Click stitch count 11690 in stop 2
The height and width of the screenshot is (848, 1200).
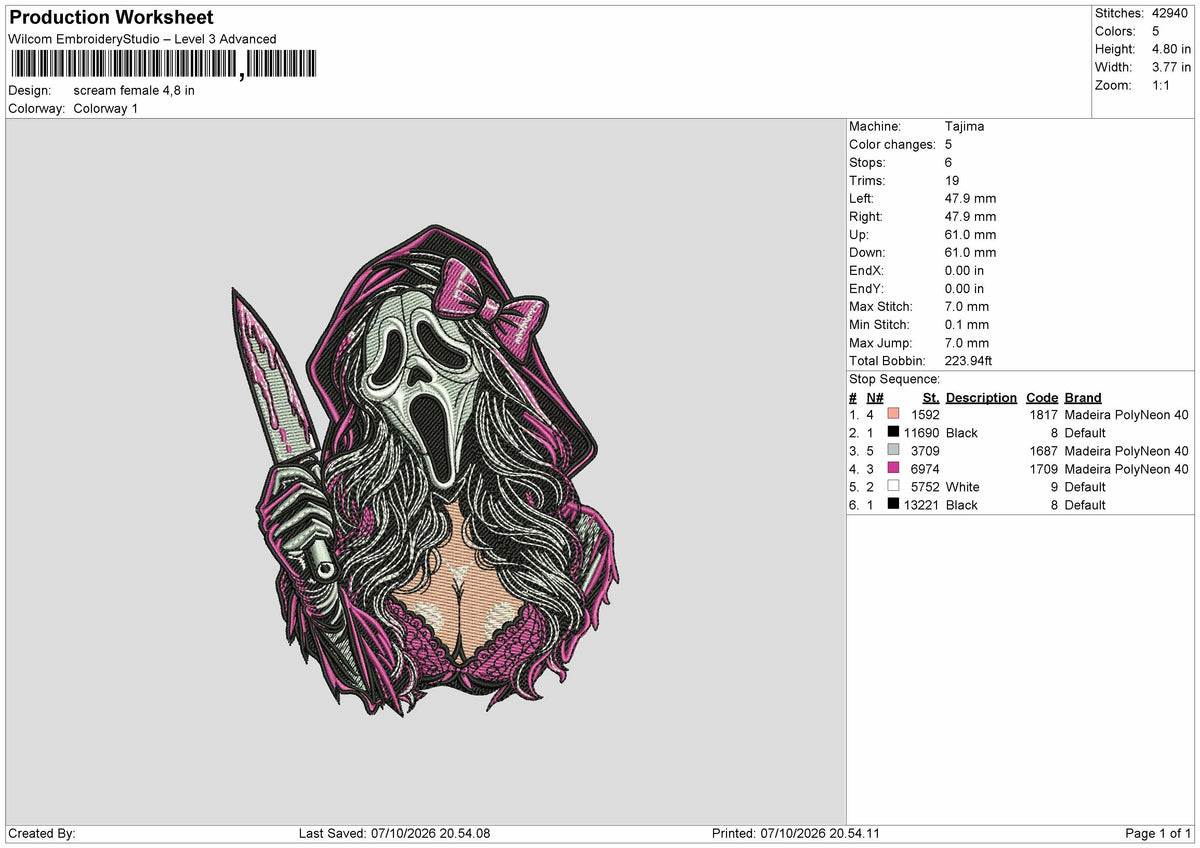pos(921,433)
